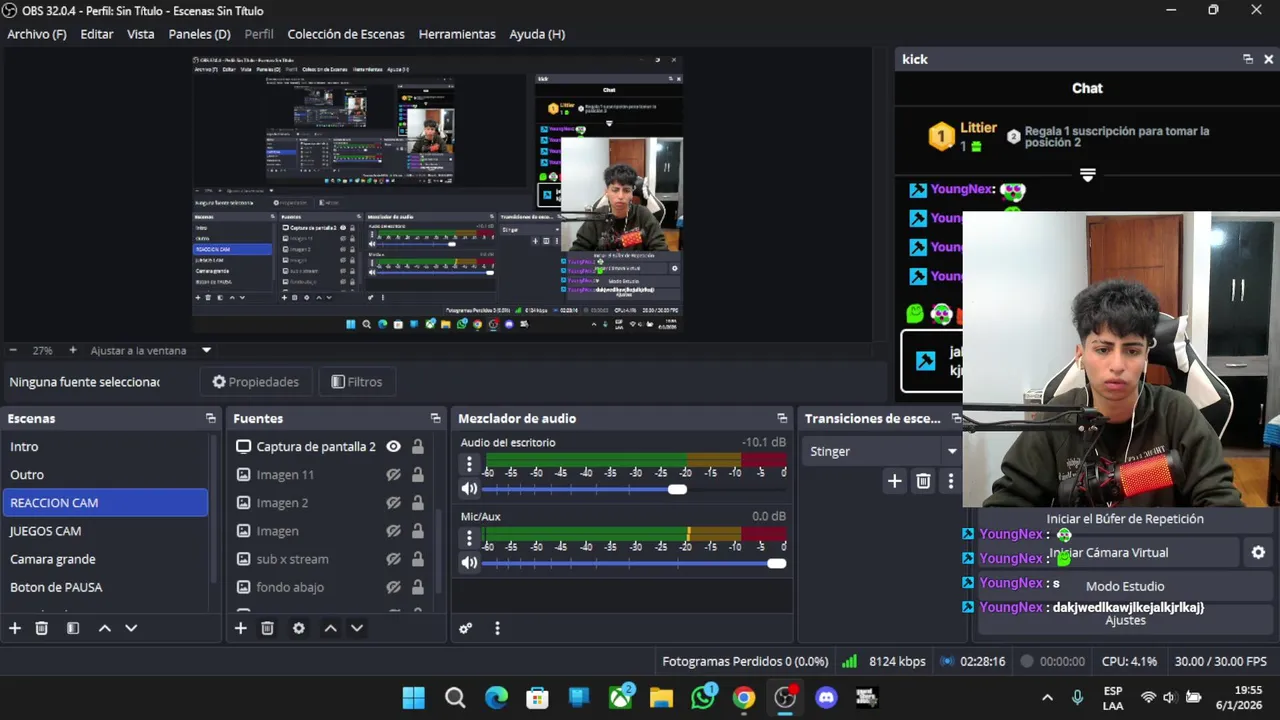Open the Paneles menu
Screen dimensions: 1280x720
coord(200,34)
